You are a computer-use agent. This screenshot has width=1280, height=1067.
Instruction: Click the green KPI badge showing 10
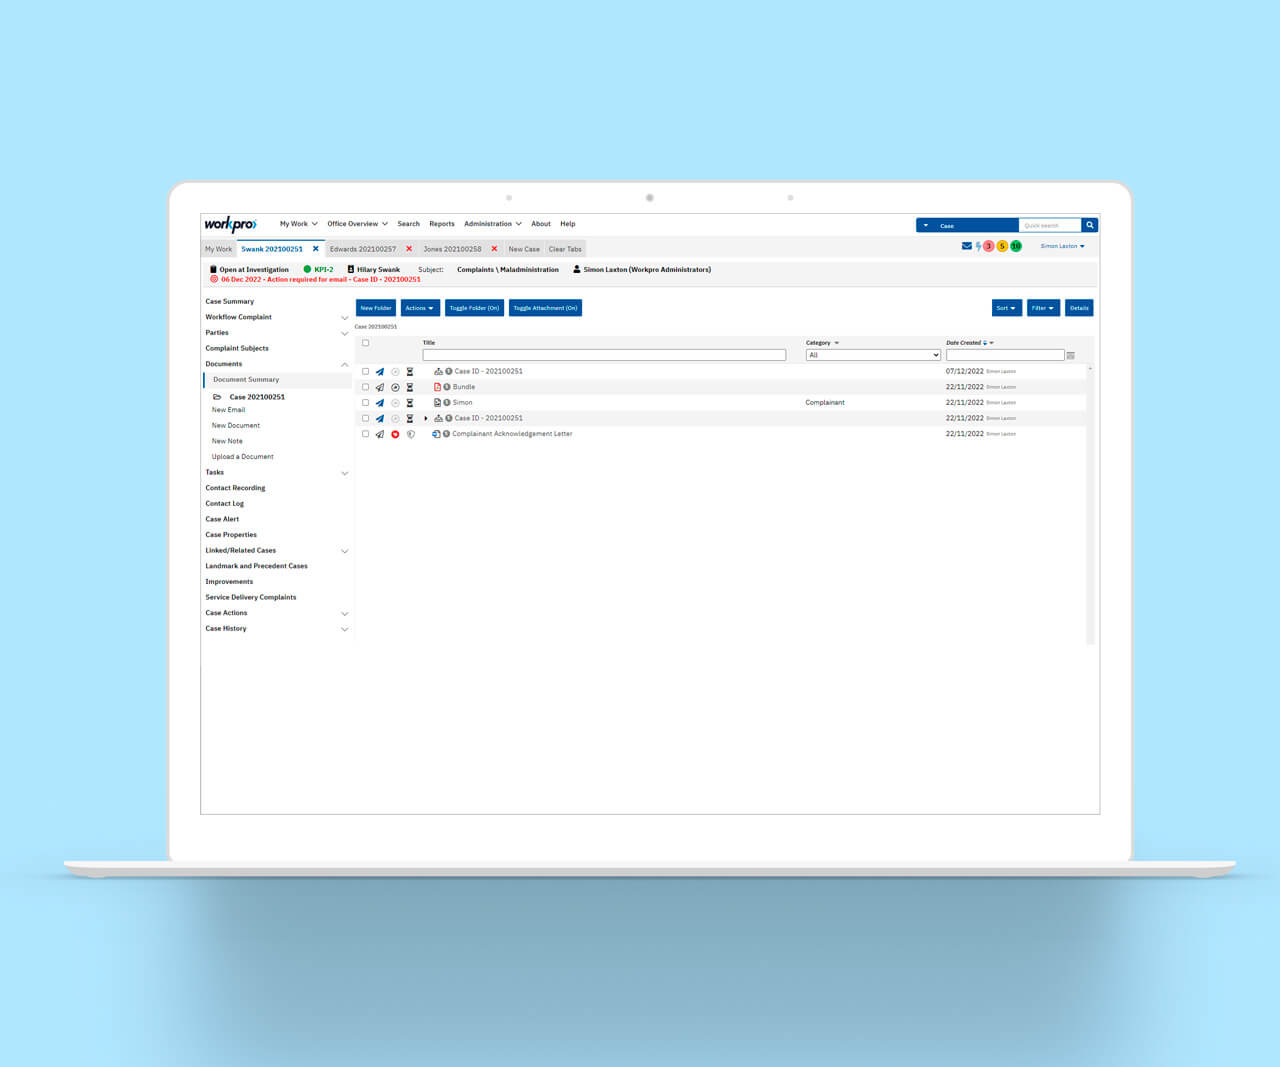1015,245
